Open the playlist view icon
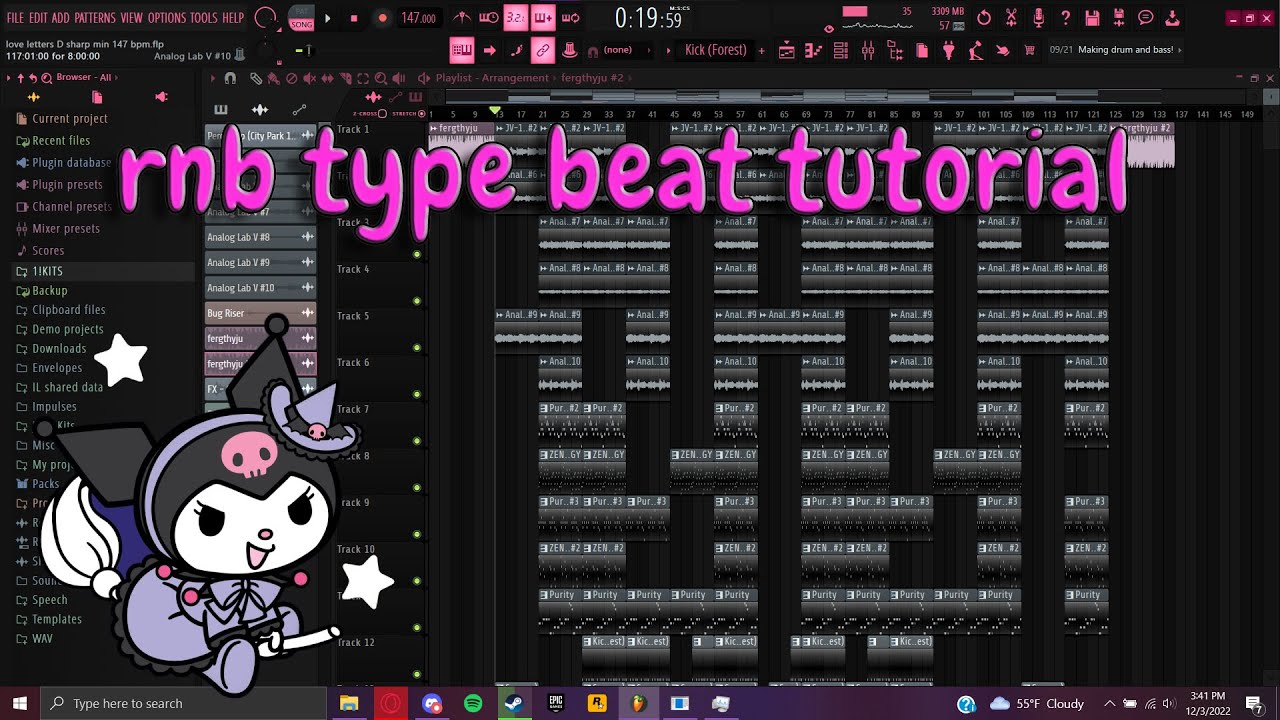1280x720 pixels. (787, 50)
